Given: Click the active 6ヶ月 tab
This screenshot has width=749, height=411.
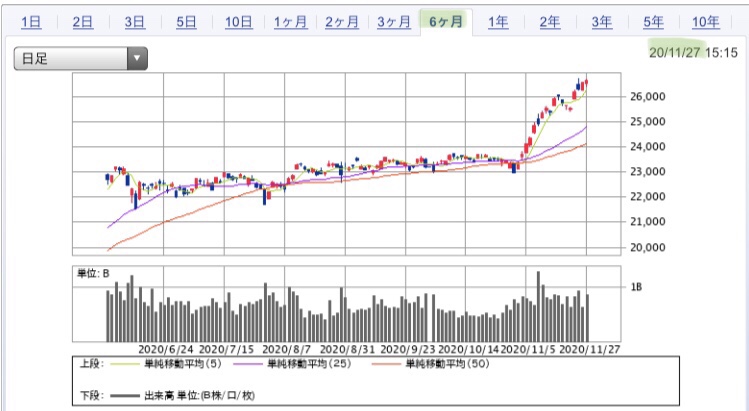Looking at the screenshot, I should 446,22.
